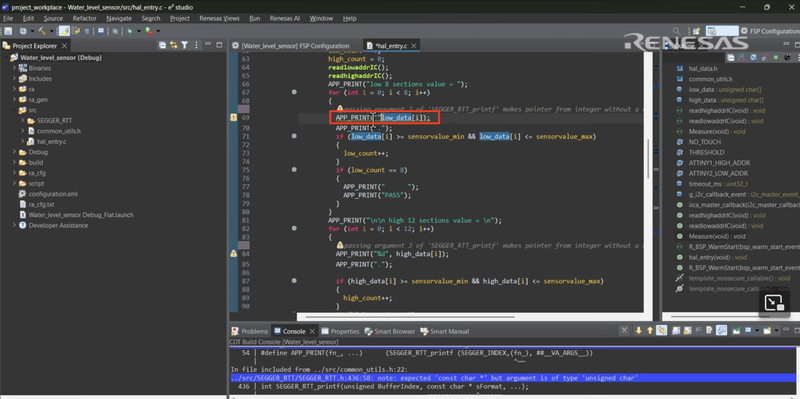This screenshot has height=399, width=800.
Task: Open the Renesas AI menu
Action: tap(285, 18)
